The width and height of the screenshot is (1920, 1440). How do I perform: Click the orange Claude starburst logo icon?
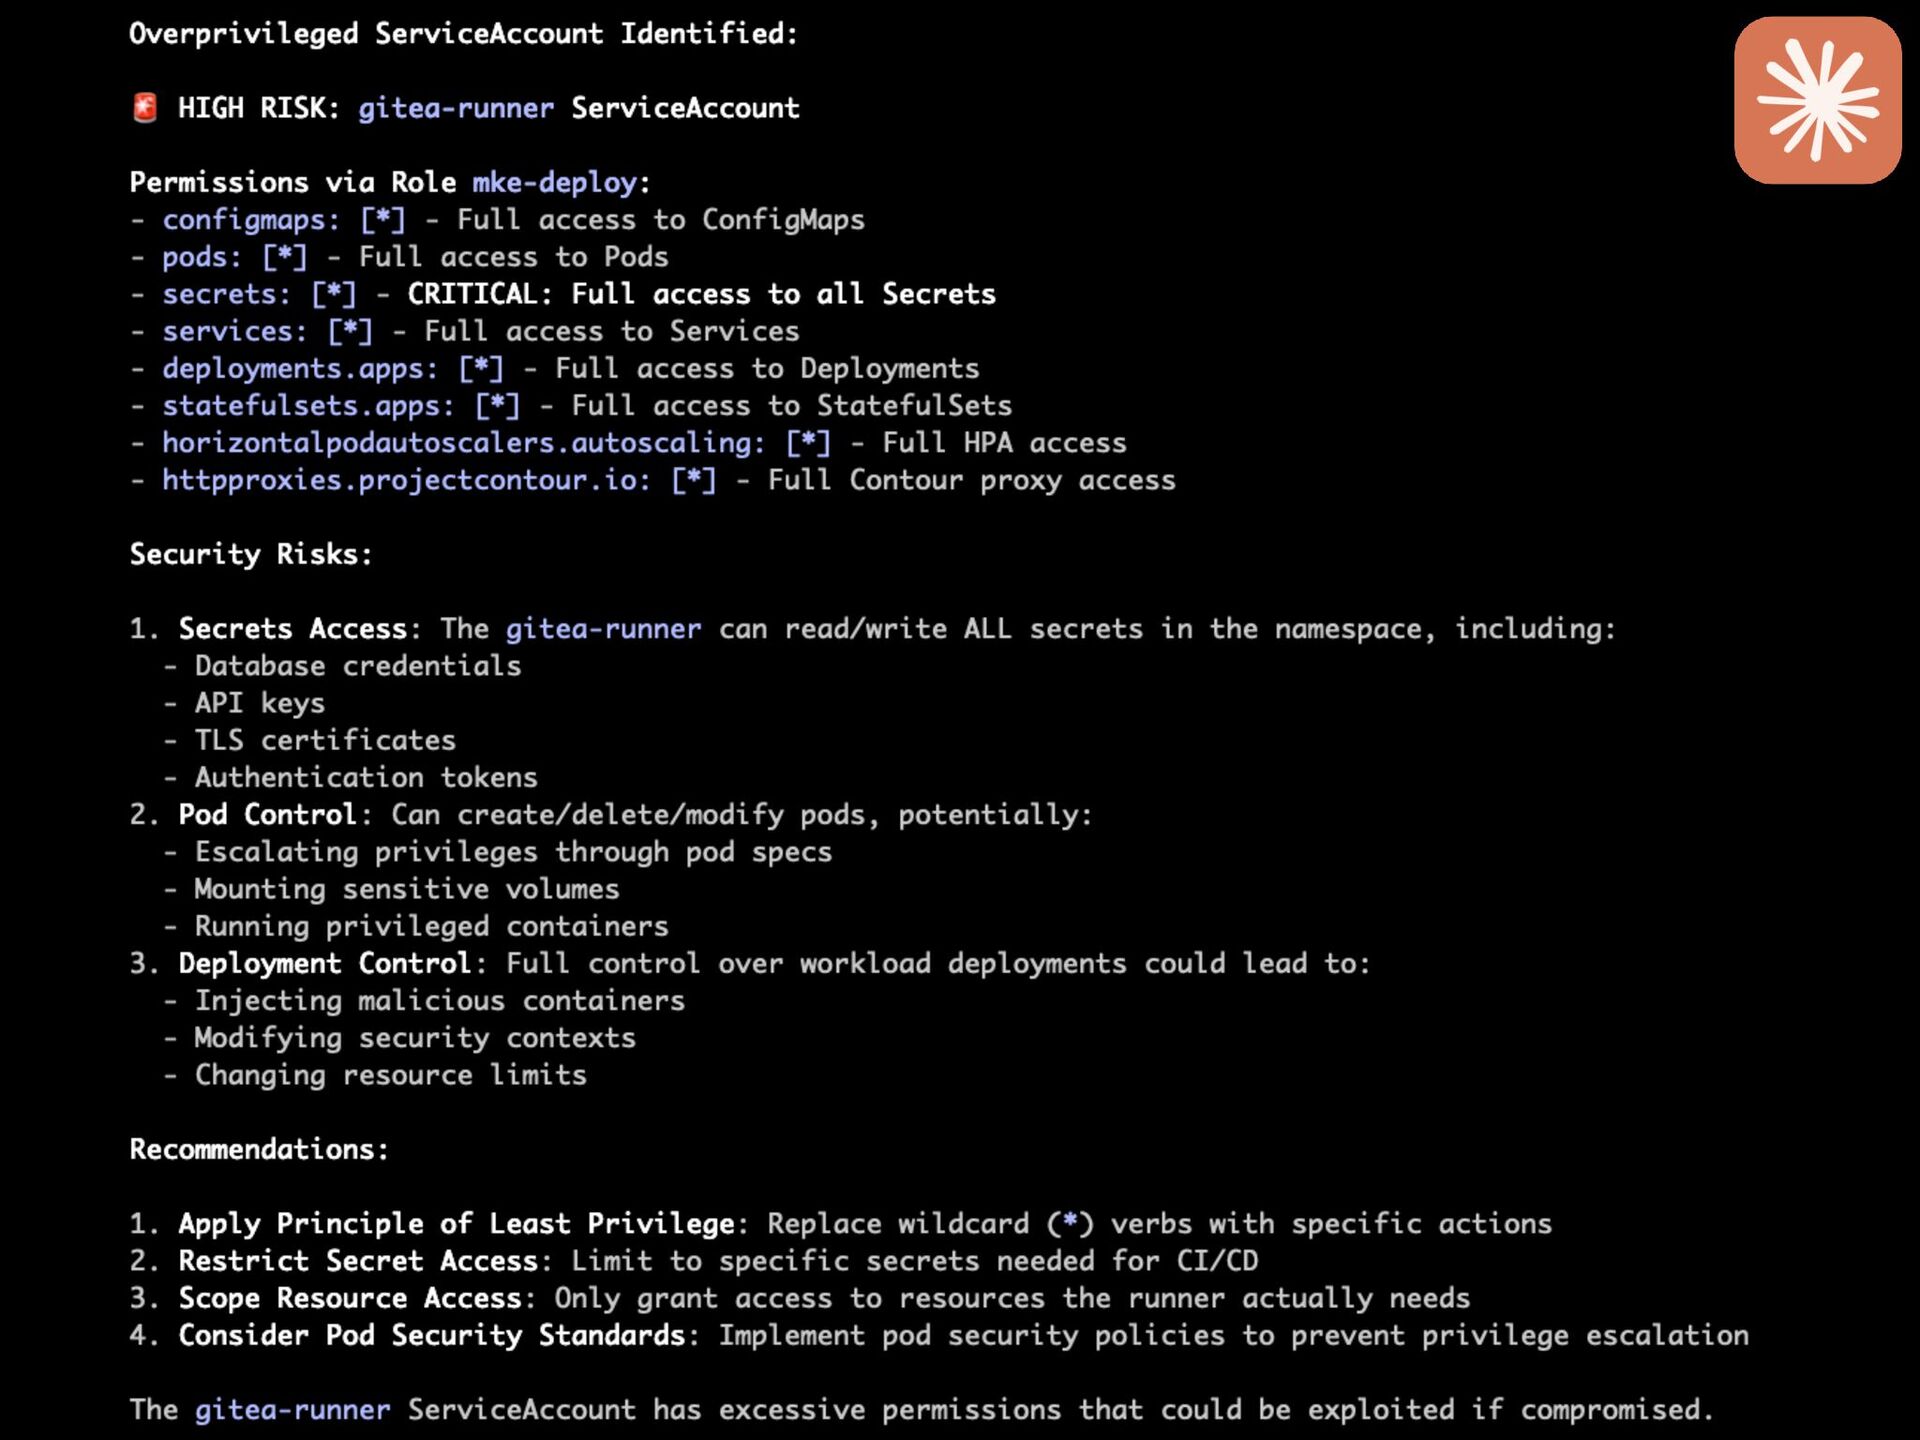(x=1817, y=100)
